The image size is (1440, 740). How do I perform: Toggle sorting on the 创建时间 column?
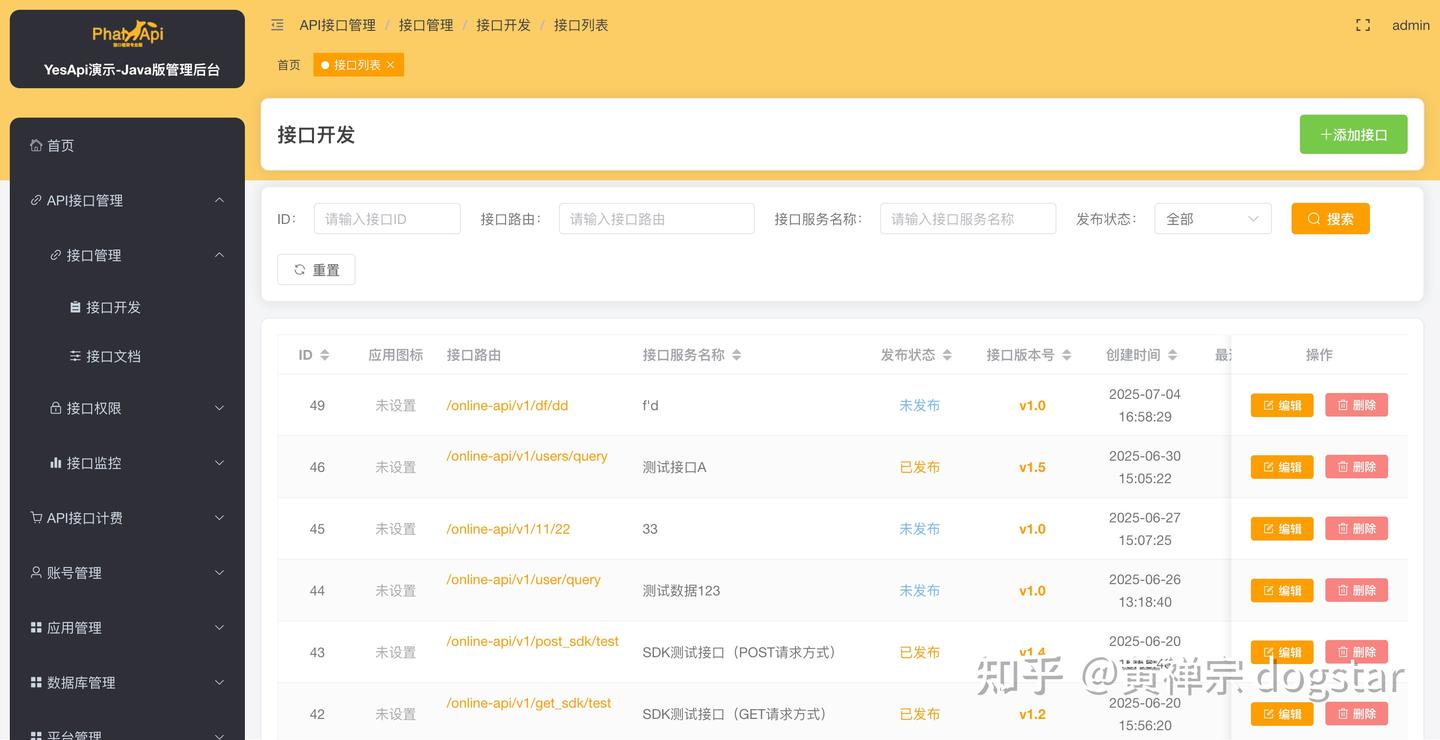click(x=1172, y=354)
